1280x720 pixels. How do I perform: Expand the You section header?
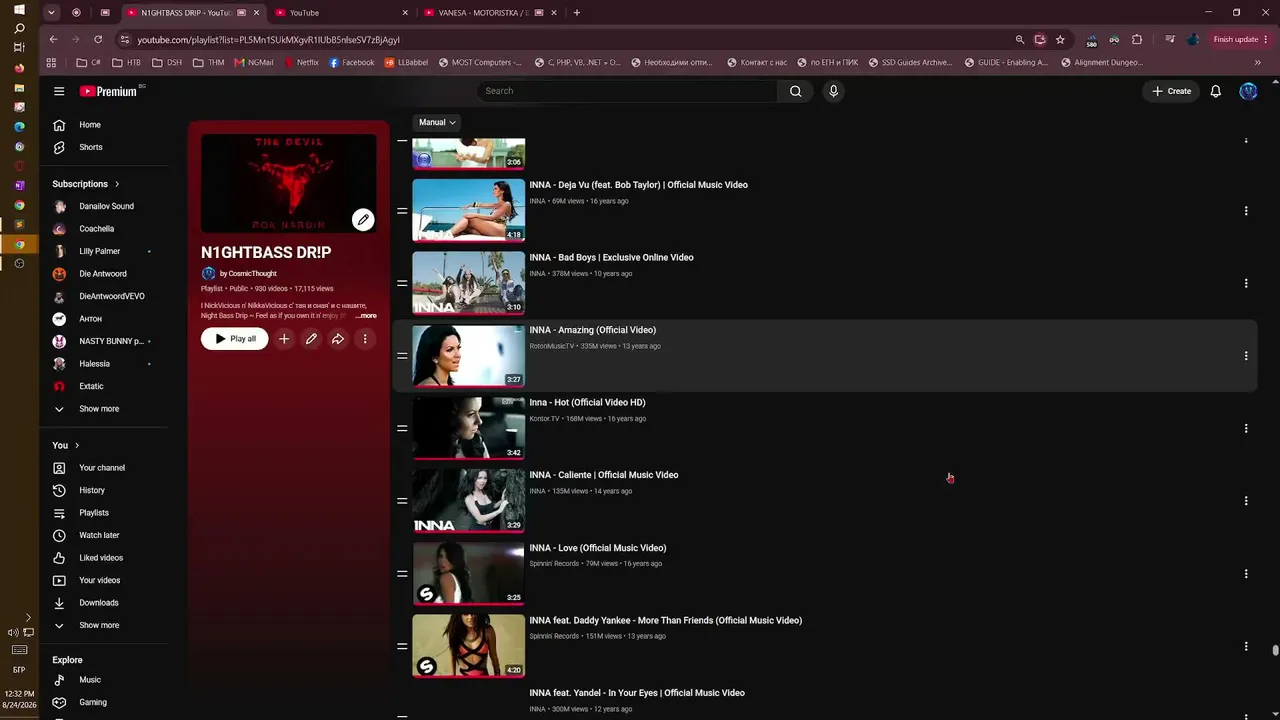(x=66, y=445)
